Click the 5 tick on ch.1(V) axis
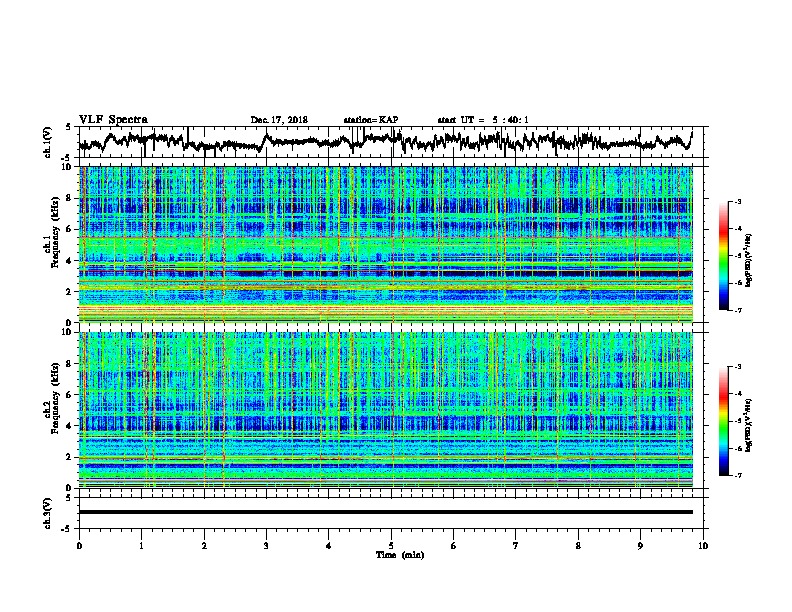Viewport: 792px width, 612px height. 69,127
